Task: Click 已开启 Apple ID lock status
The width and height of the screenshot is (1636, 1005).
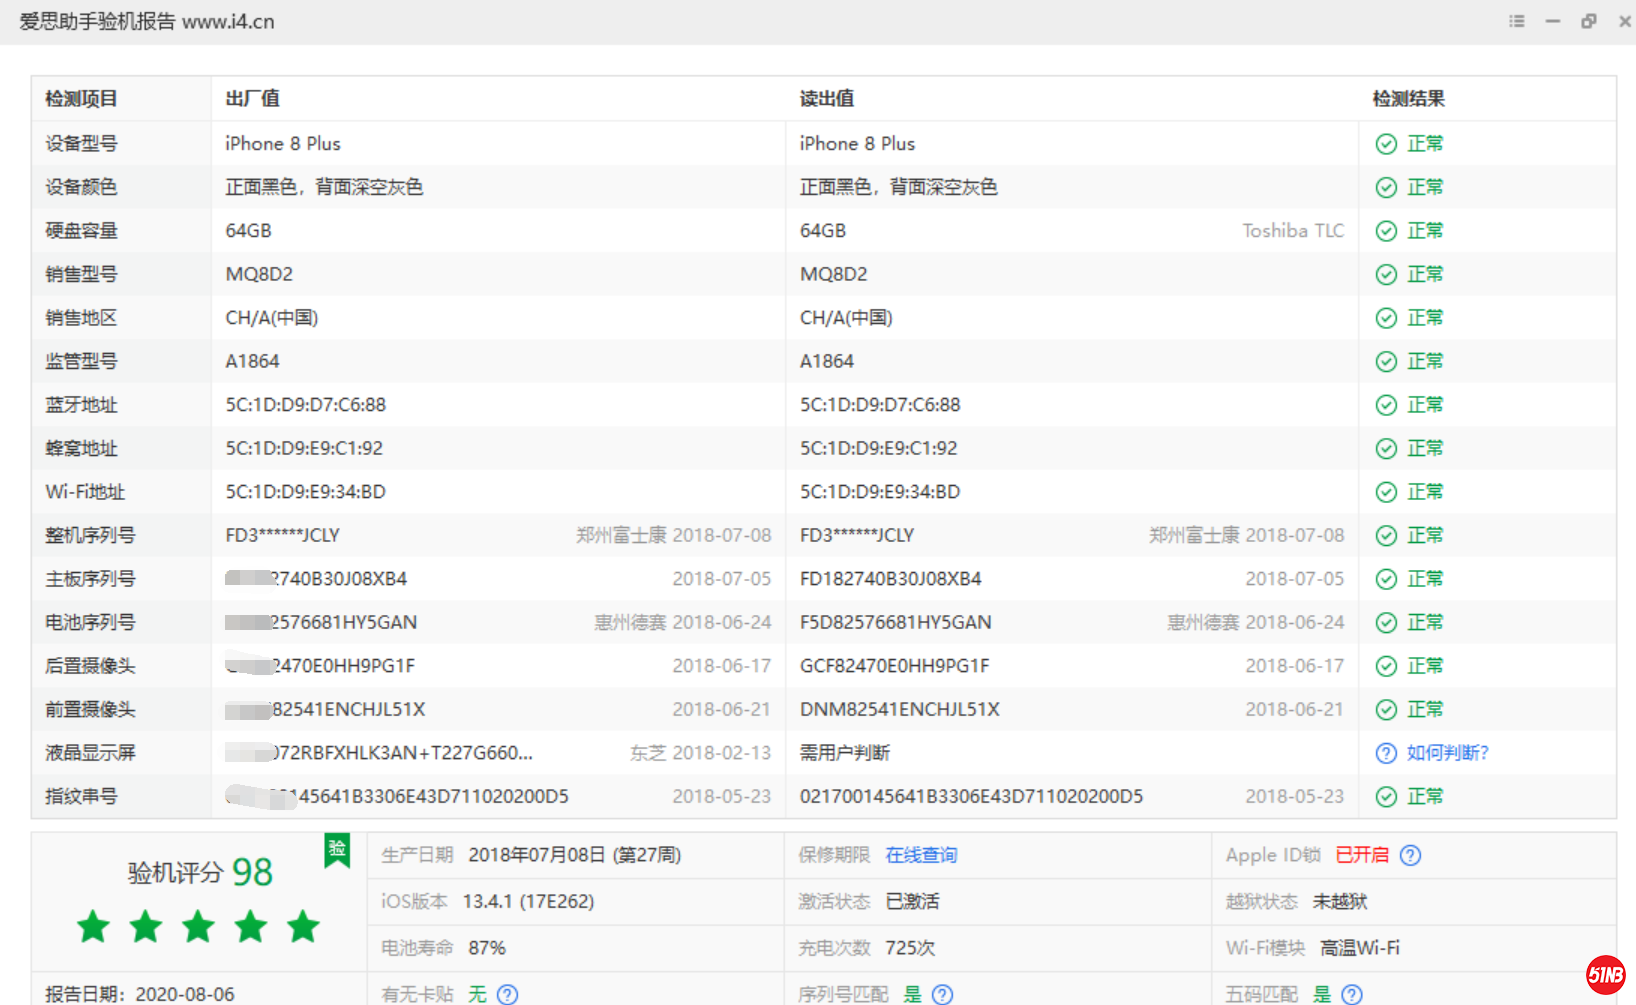Action: [1362, 855]
